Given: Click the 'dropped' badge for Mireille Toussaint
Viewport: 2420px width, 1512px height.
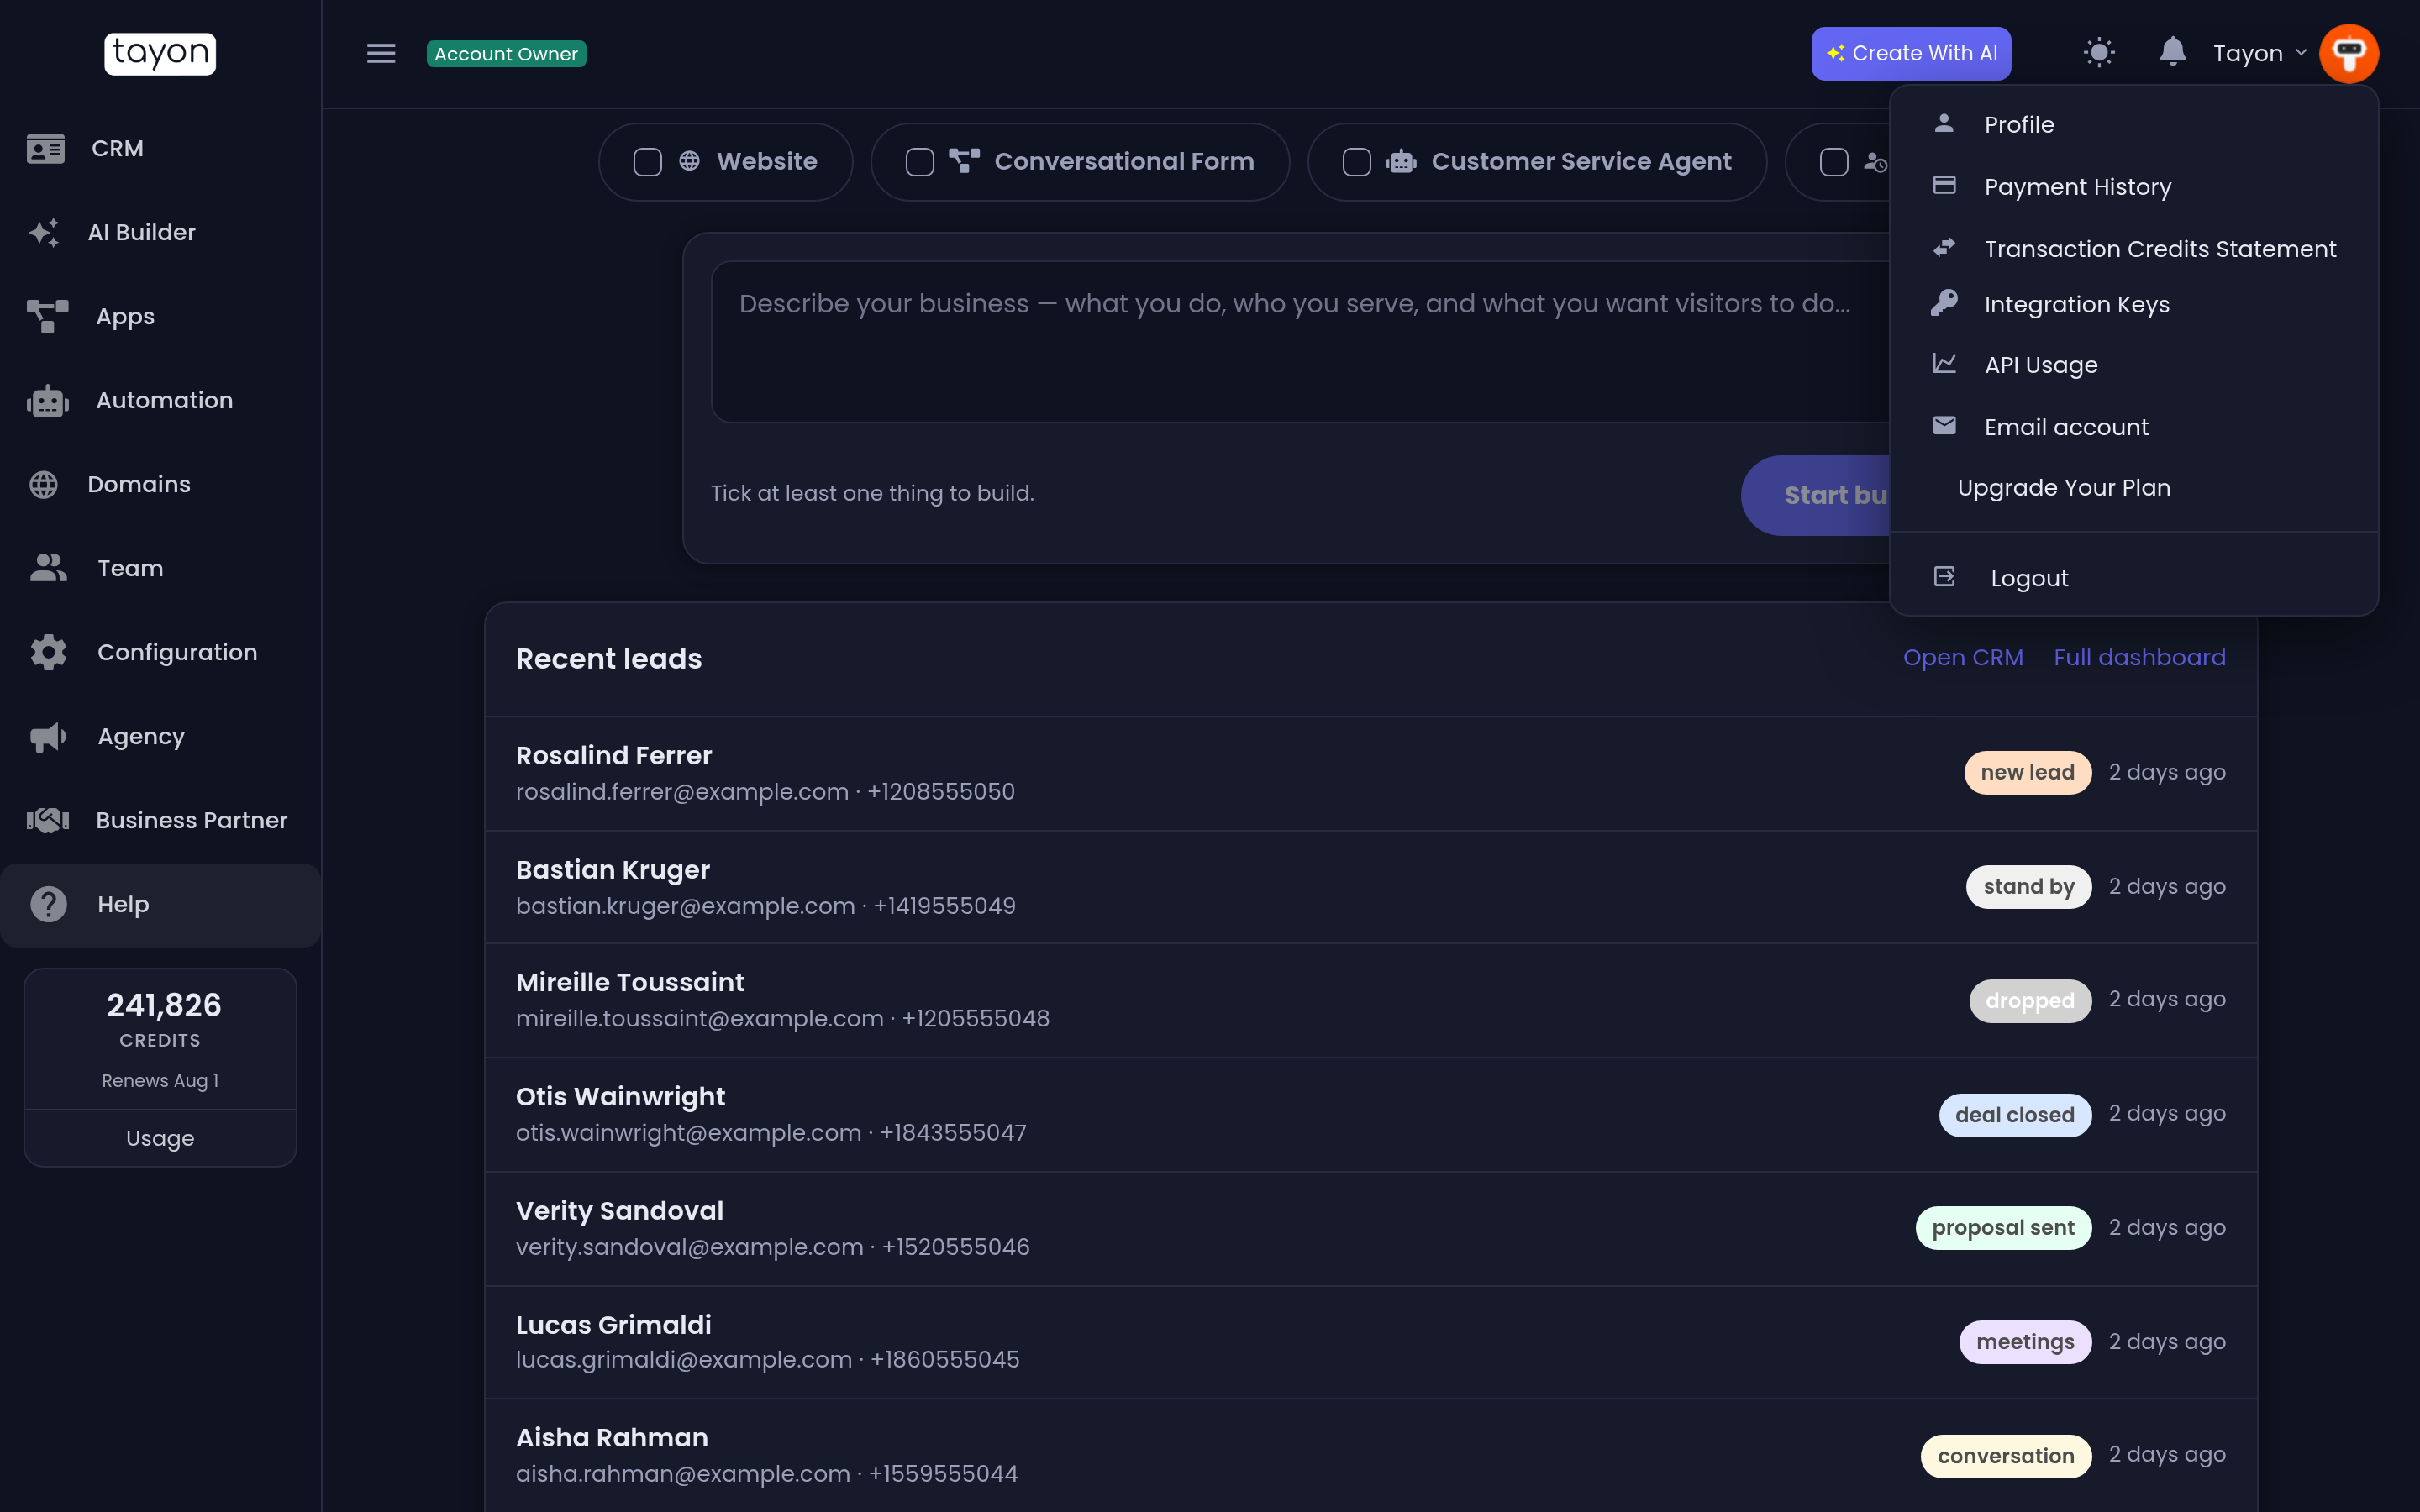Looking at the screenshot, I should click(2029, 1000).
